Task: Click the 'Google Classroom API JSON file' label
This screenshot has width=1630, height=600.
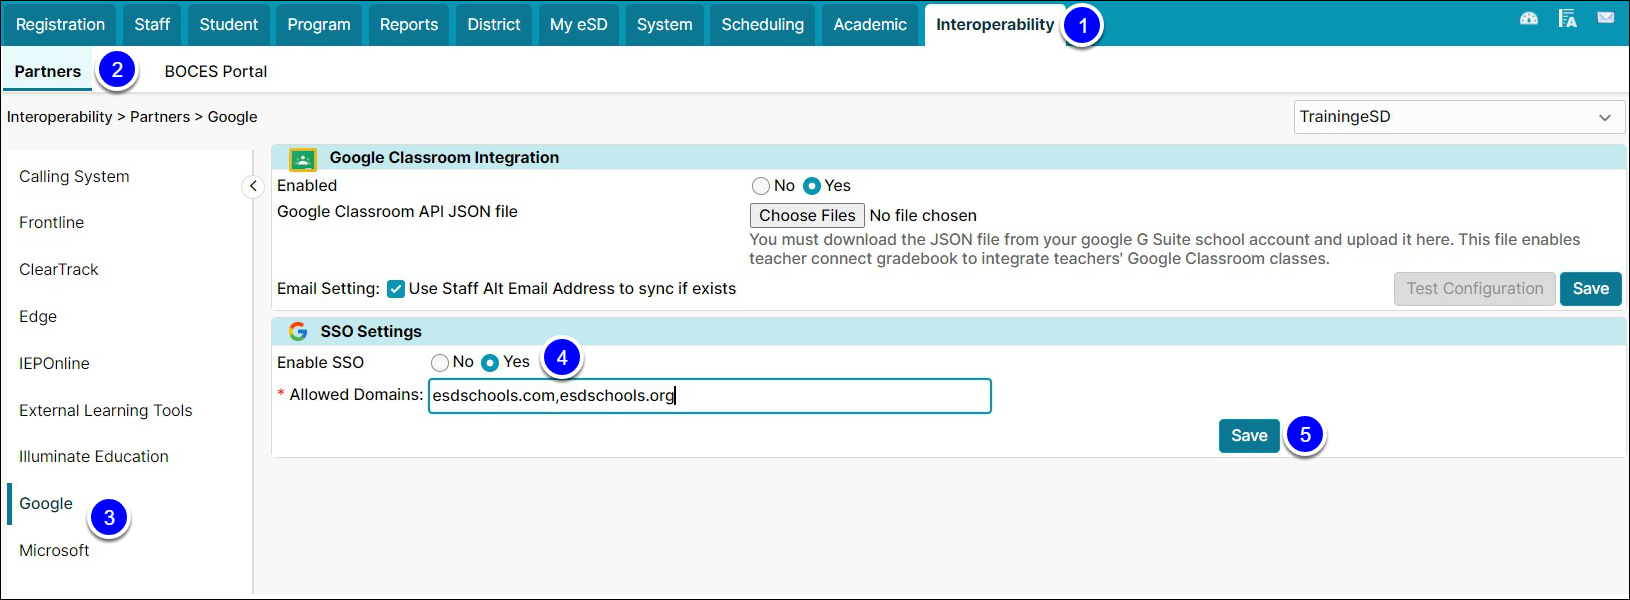Action: (x=397, y=212)
